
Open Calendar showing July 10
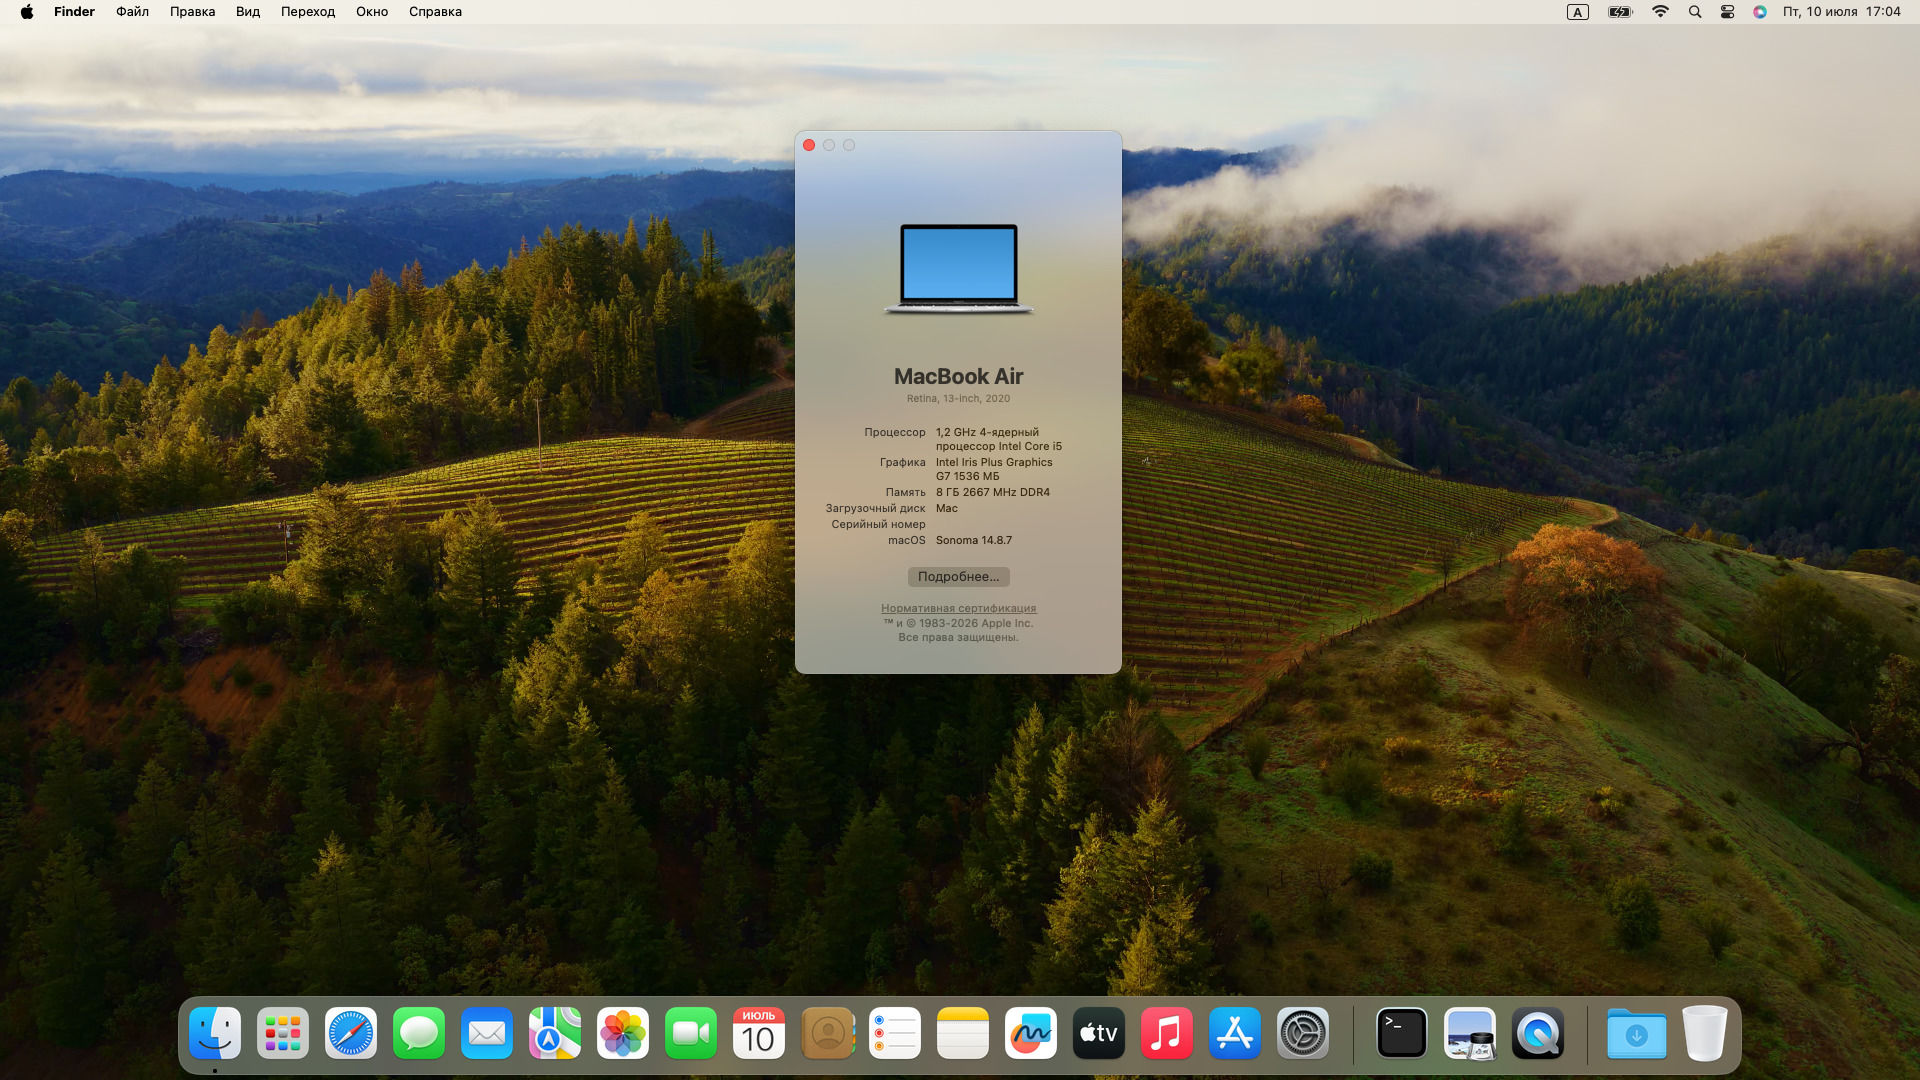pos(759,1033)
